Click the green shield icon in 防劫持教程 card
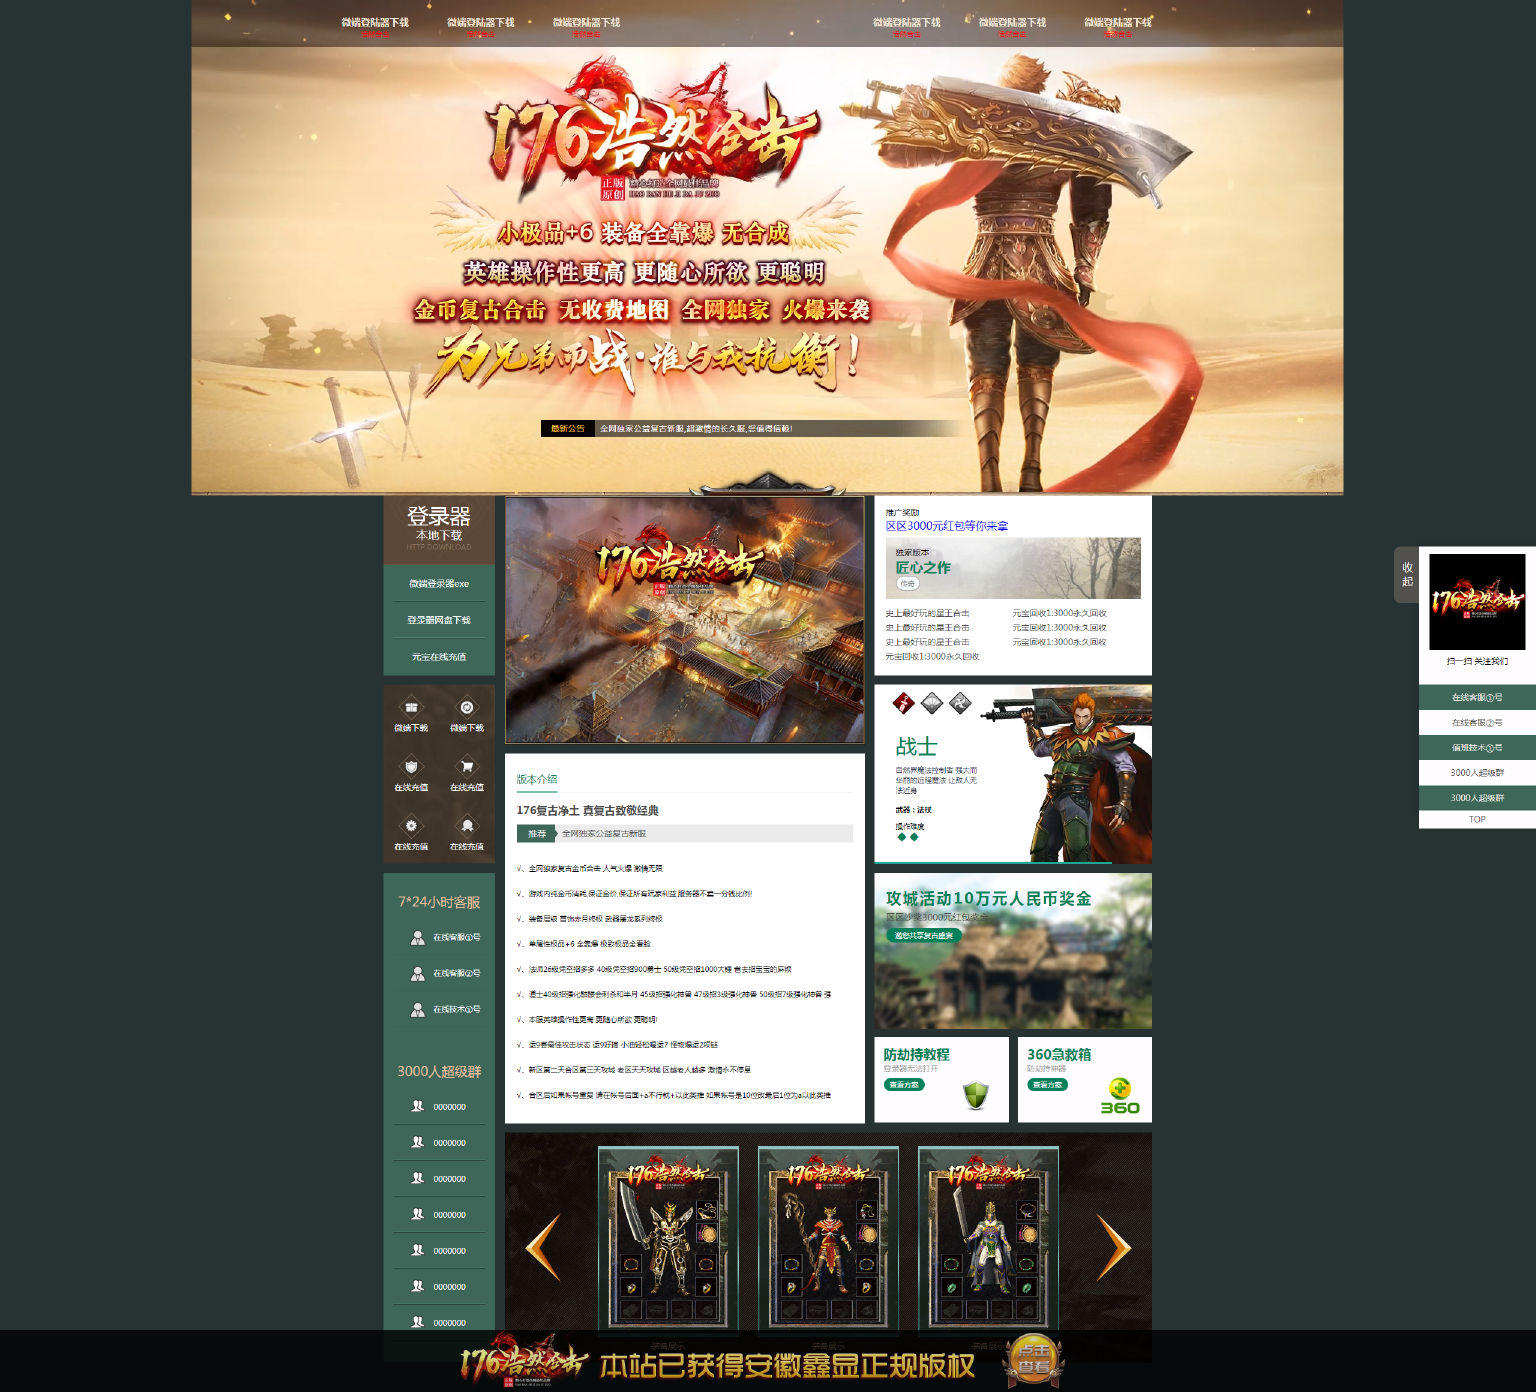 click(x=976, y=1095)
